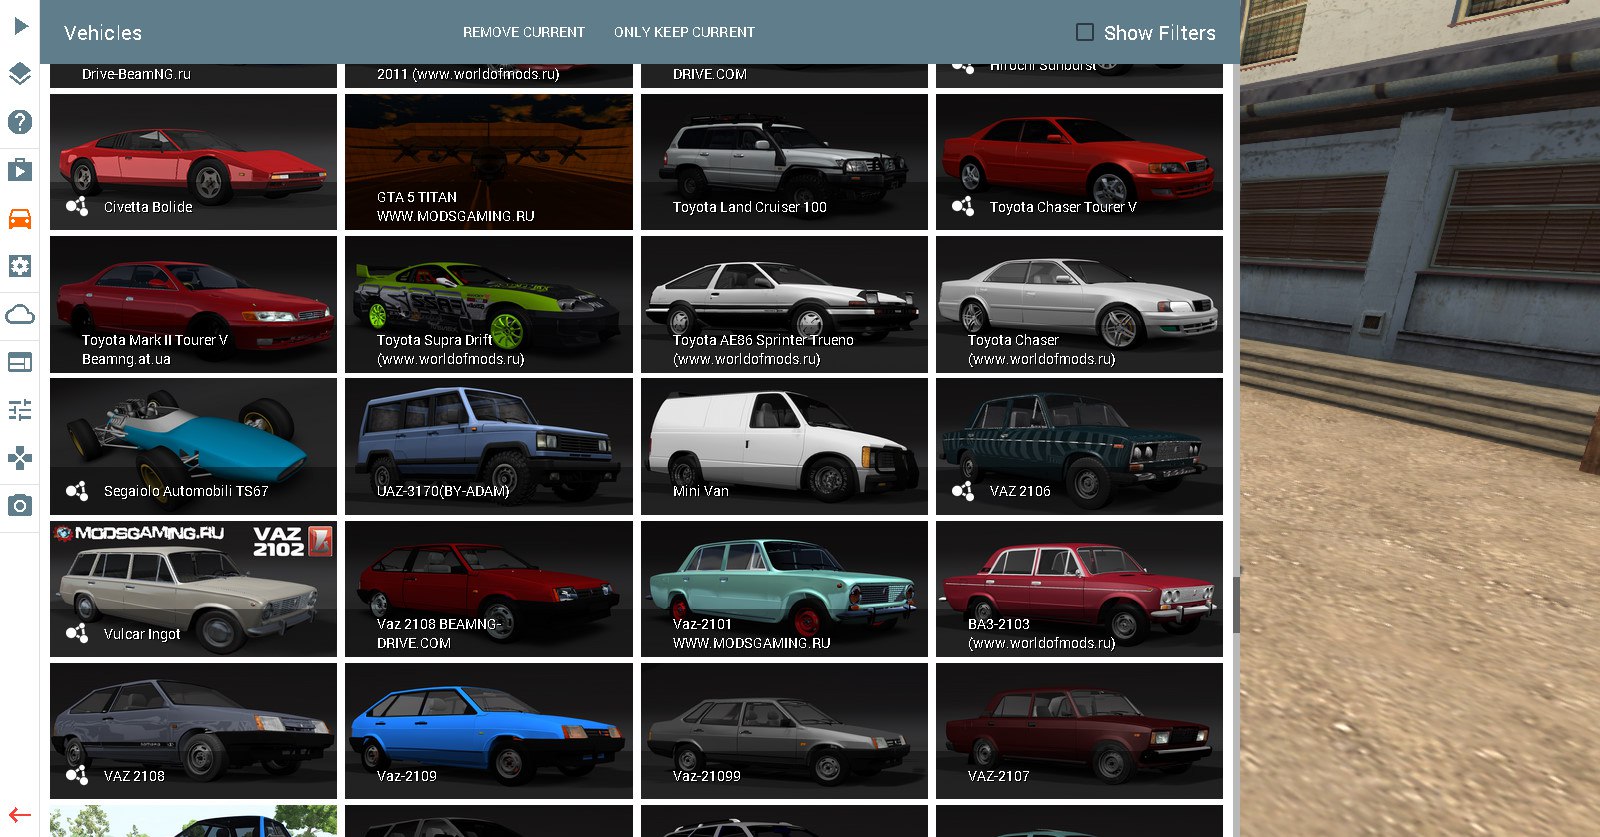Click the configurations icon on Civetta Bolide
This screenshot has height=837, width=1600.
[76, 207]
